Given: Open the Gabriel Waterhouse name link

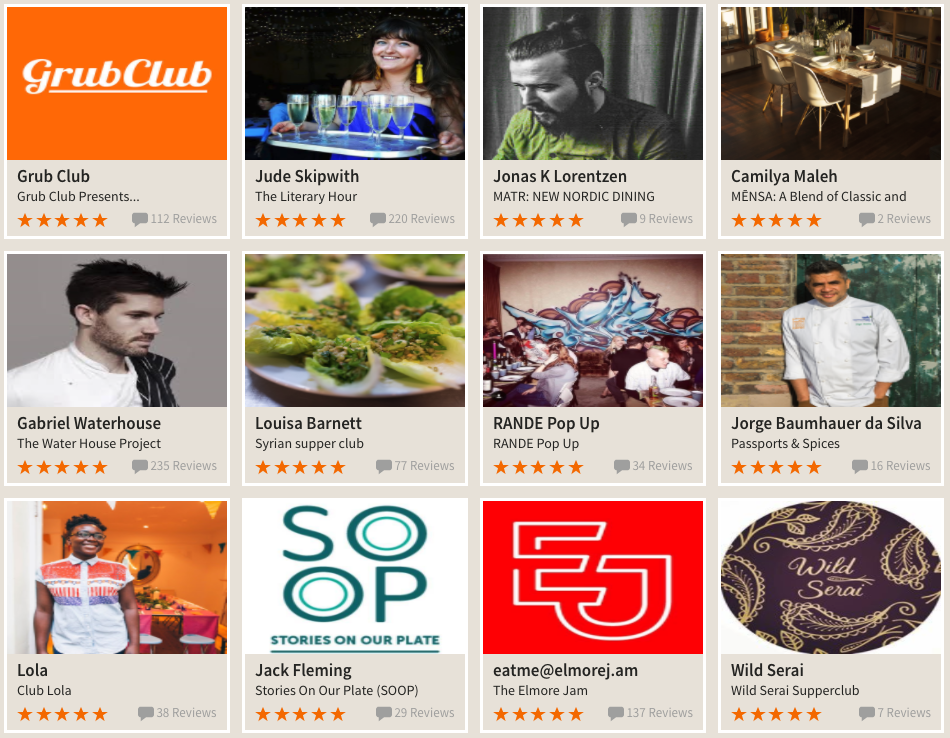Looking at the screenshot, I should click(x=89, y=423).
